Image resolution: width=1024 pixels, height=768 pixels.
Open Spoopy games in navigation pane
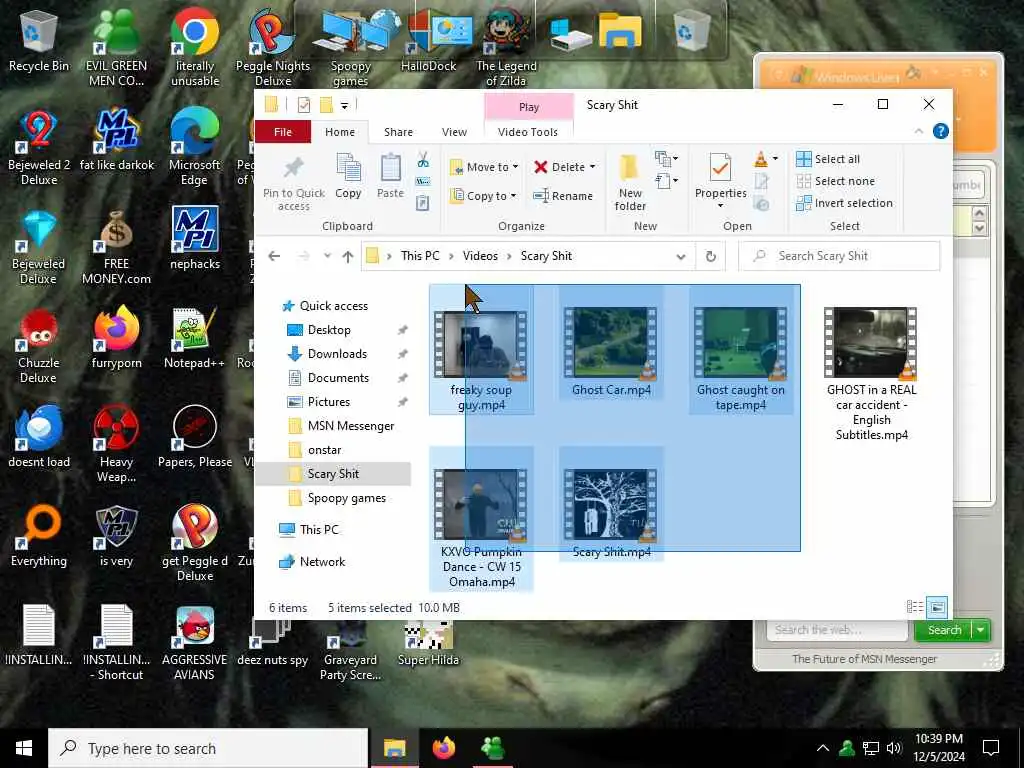click(346, 498)
